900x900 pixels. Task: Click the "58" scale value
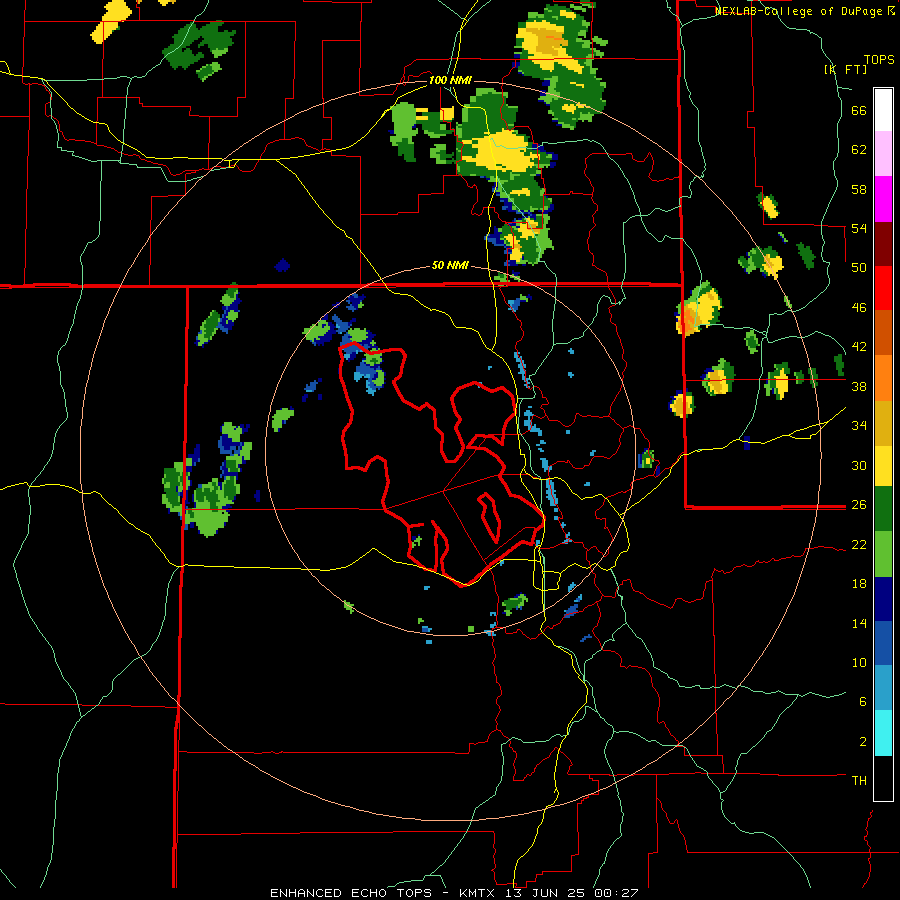859,189
